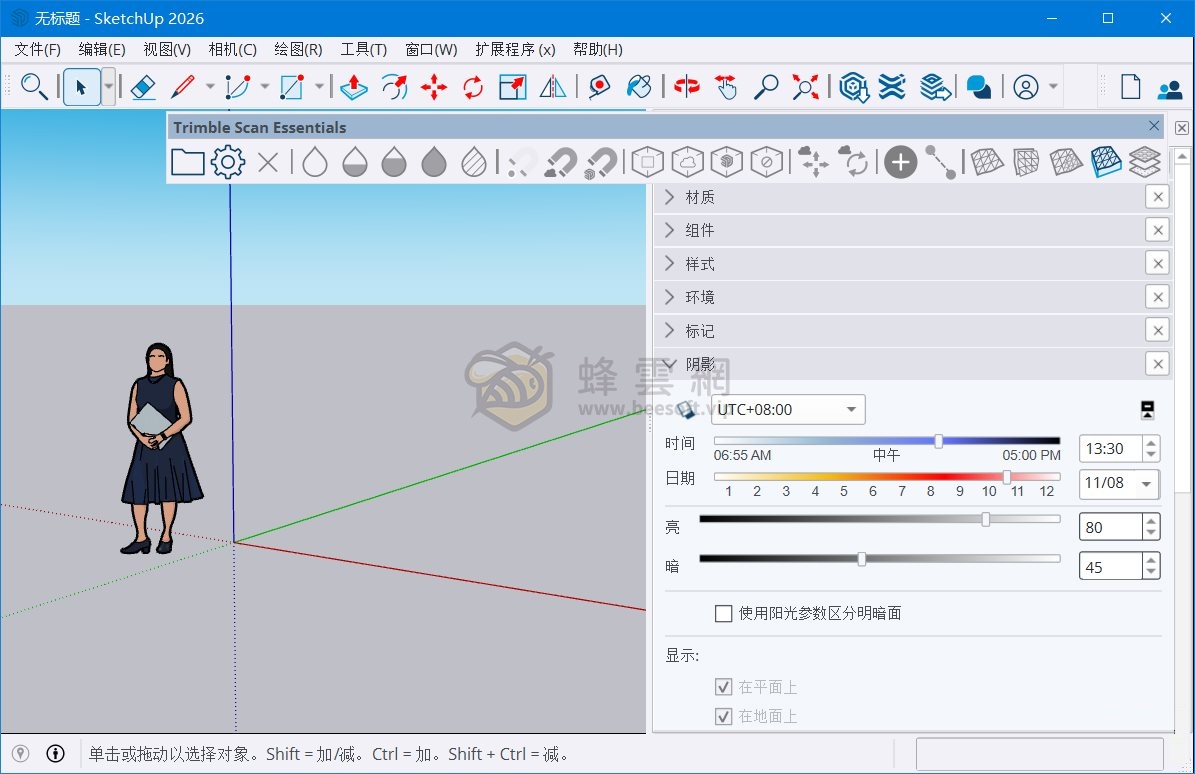Click the blank page new document icon
This screenshot has width=1195, height=774.
click(1131, 87)
